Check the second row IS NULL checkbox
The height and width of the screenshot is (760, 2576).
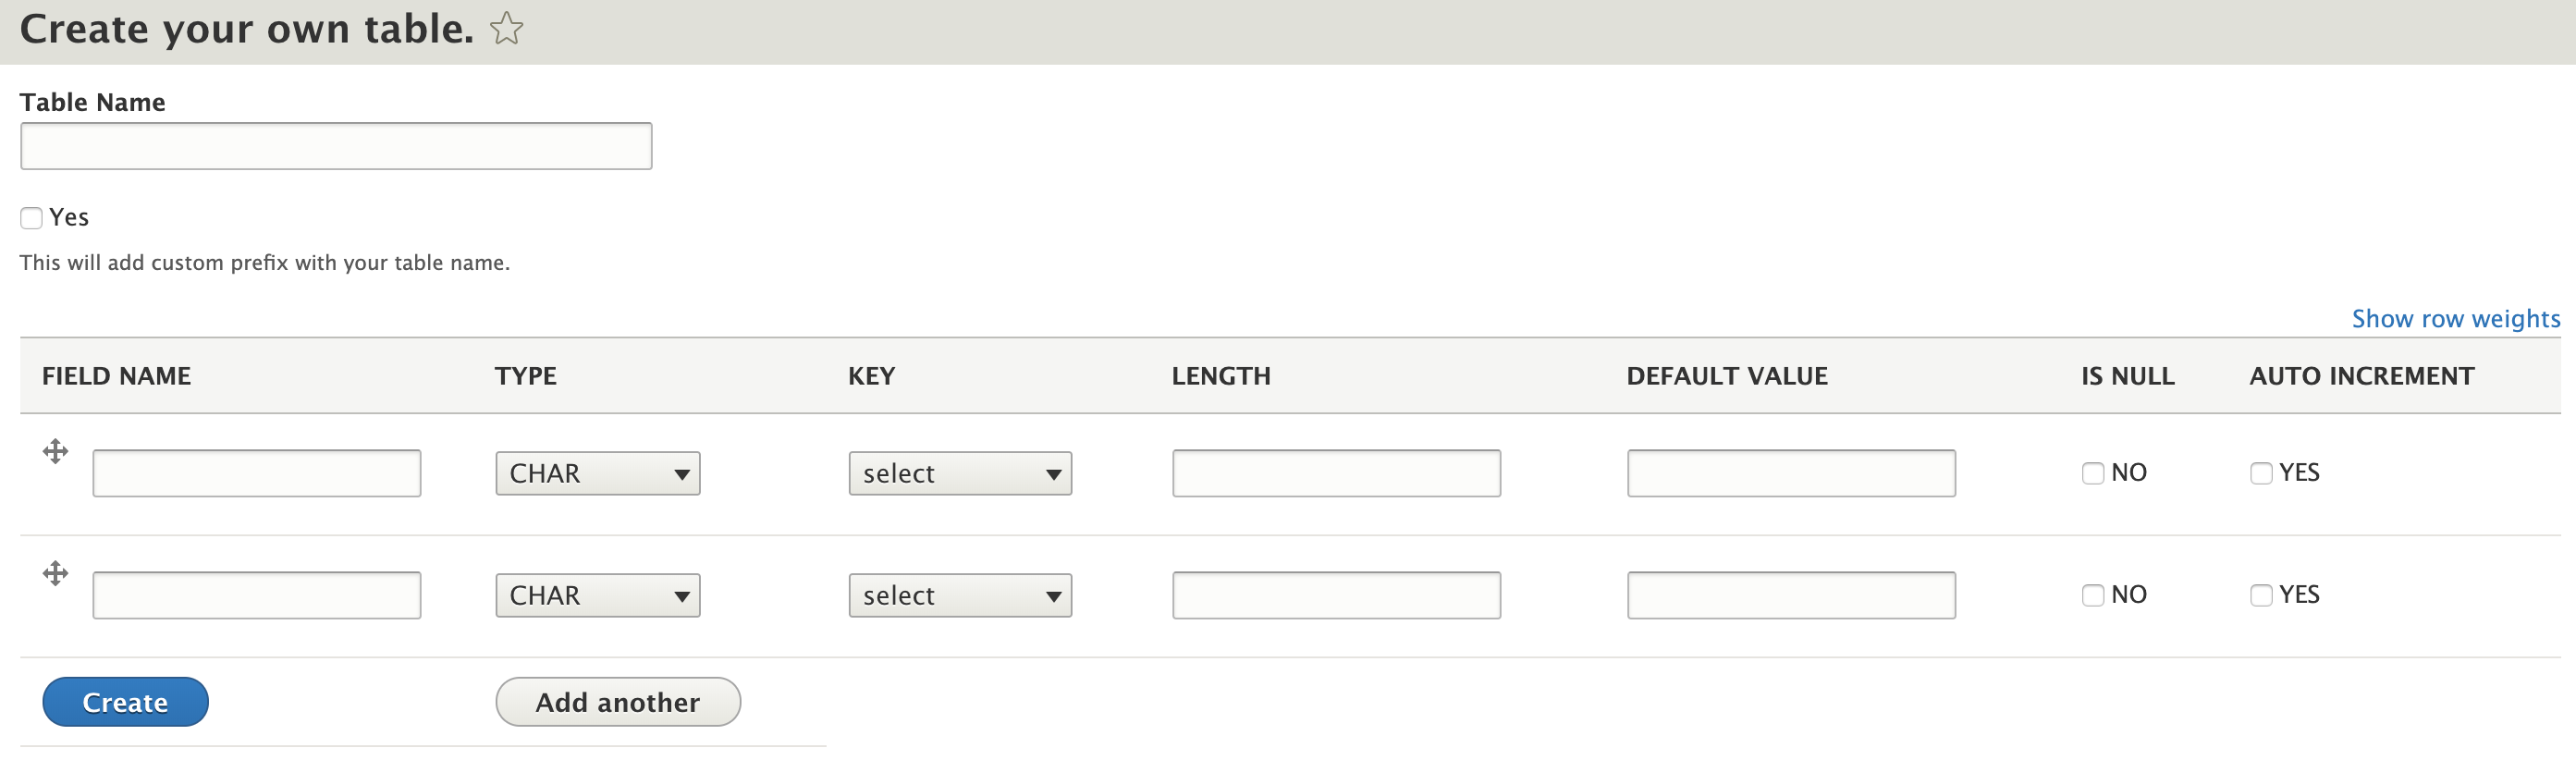coord(2092,595)
